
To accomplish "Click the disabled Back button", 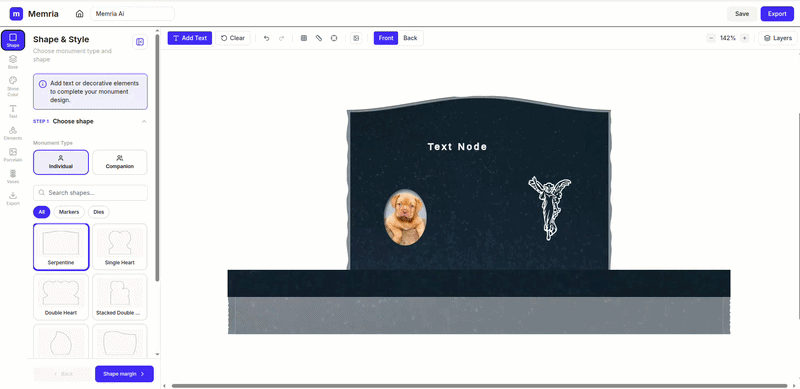I will (x=63, y=374).
